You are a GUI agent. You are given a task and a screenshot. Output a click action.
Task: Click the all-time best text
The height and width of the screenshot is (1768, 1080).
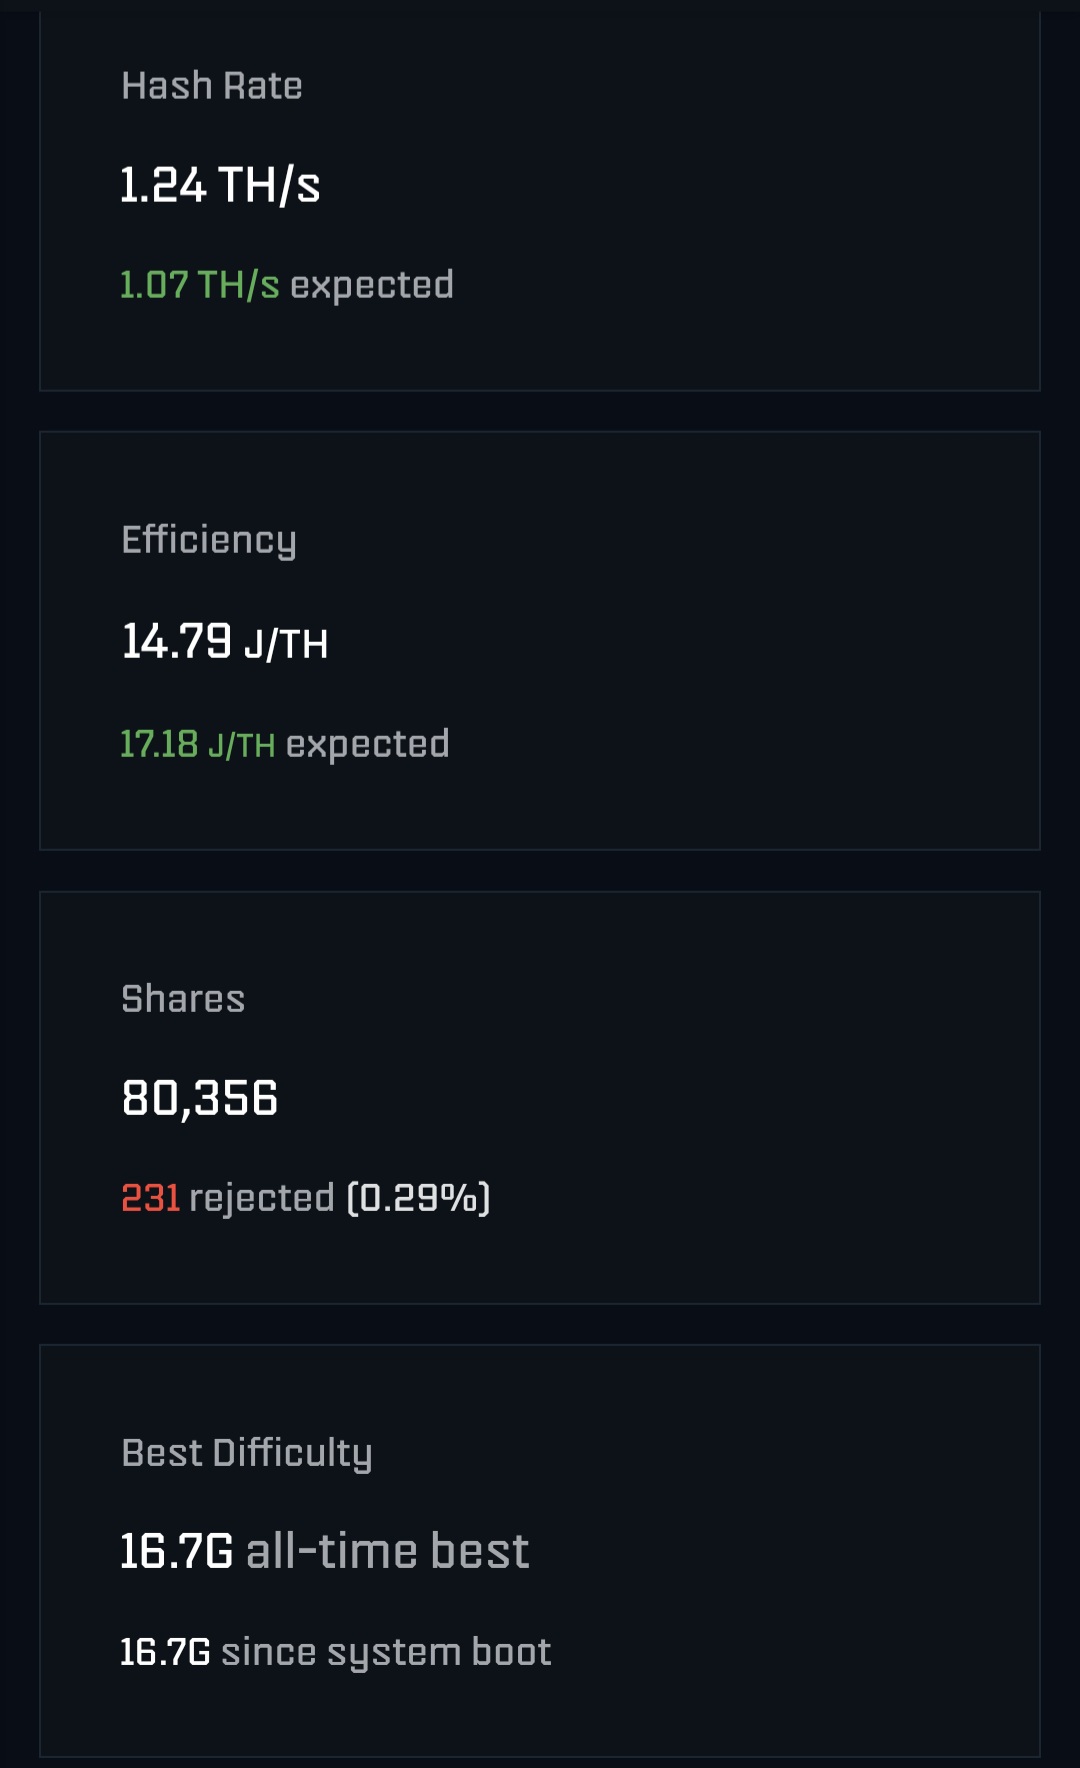(387, 1552)
